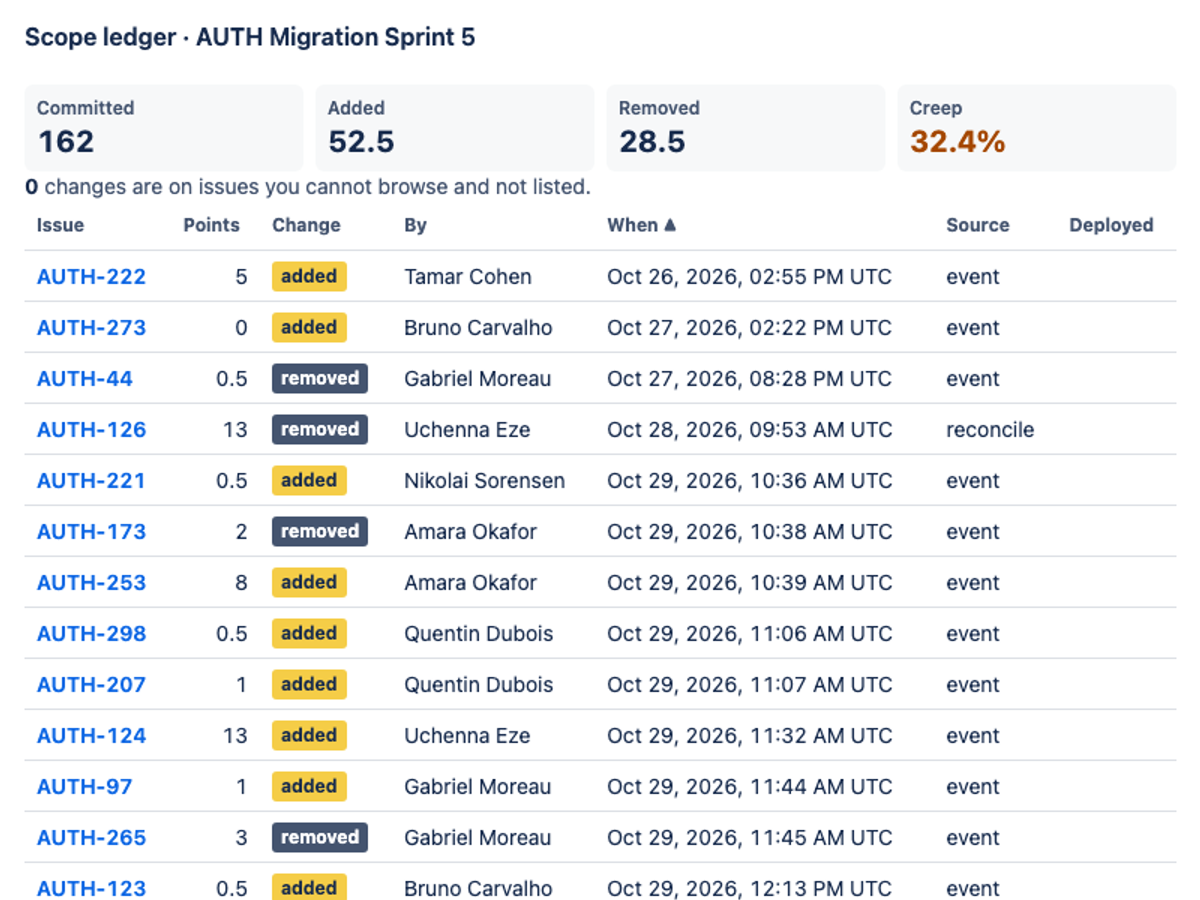This screenshot has height=900, width=1200.
Task: Click timestamp Oct 27, 2026, 08:28 PM UTC
Action: point(749,379)
